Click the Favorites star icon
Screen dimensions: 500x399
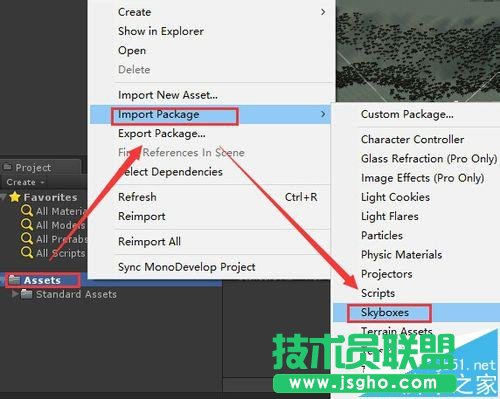[x=15, y=197]
